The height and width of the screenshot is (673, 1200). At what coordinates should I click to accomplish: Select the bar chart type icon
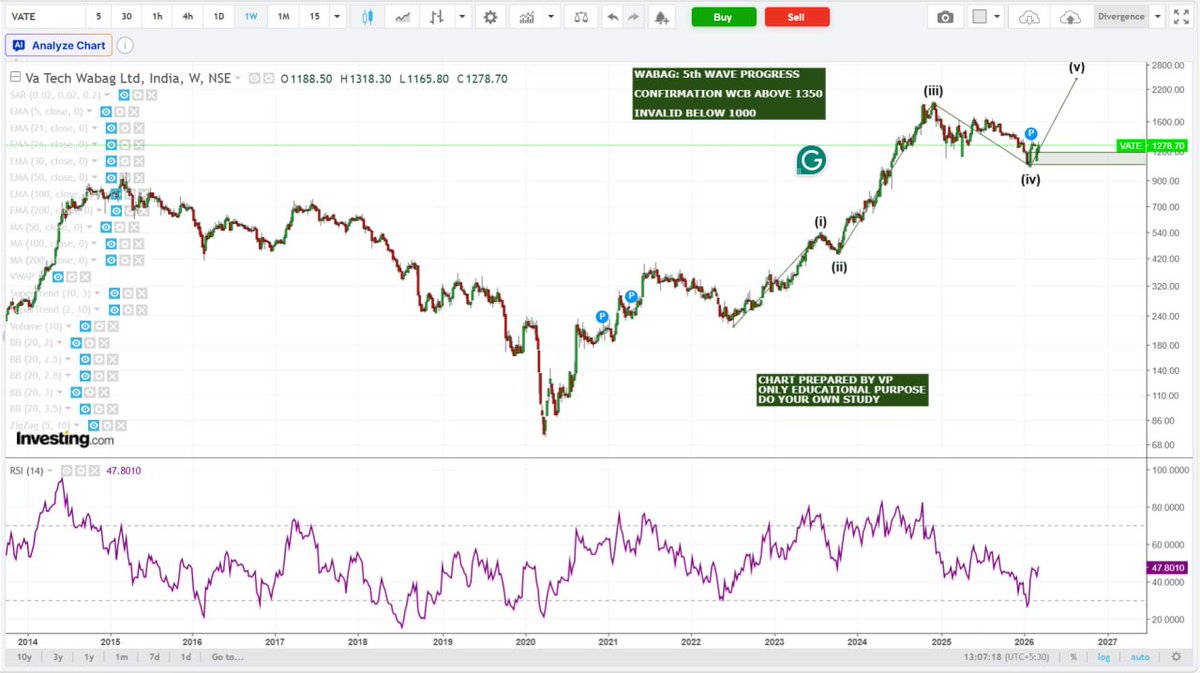437,17
